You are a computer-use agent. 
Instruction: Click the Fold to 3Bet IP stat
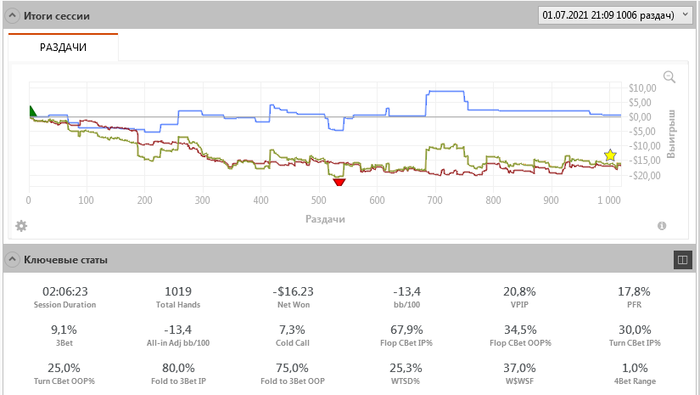[178, 374]
